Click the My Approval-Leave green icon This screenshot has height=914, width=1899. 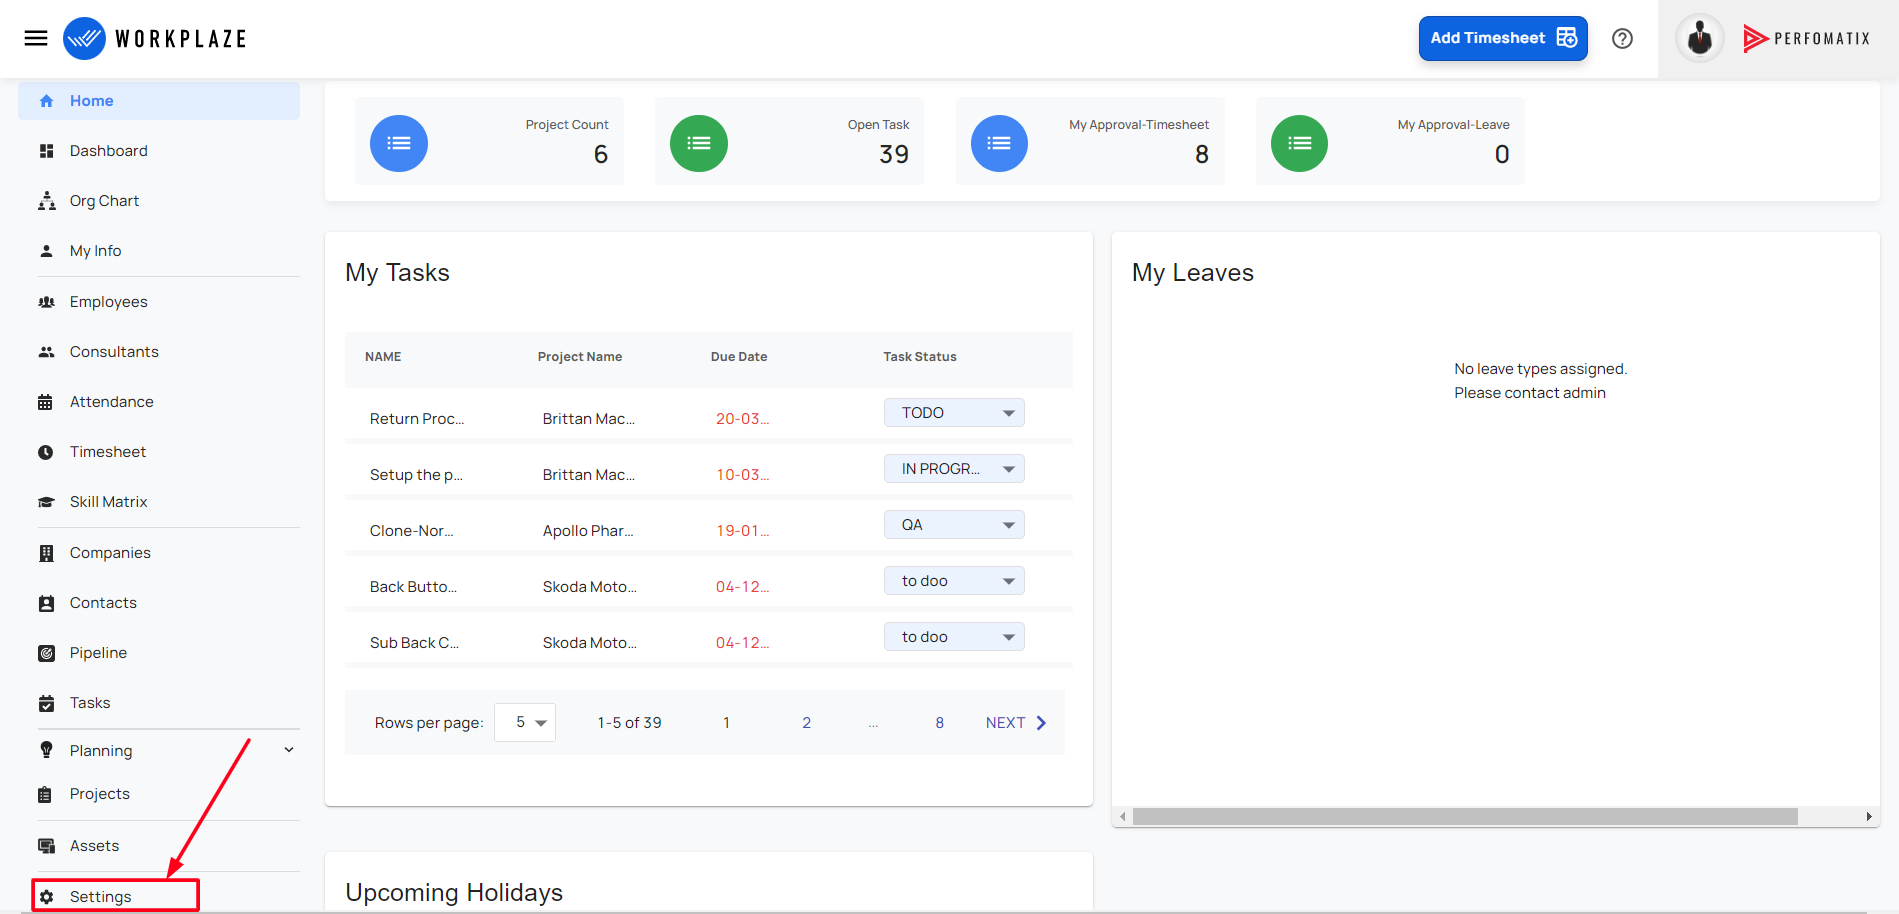coord(1299,143)
